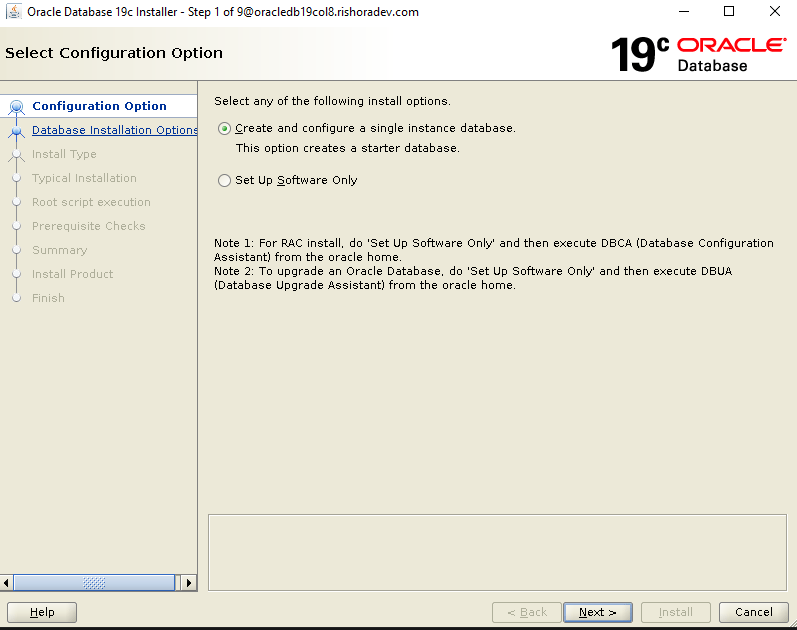Click the Database Installation Options step icon
This screenshot has height=630, width=797.
click(15, 131)
